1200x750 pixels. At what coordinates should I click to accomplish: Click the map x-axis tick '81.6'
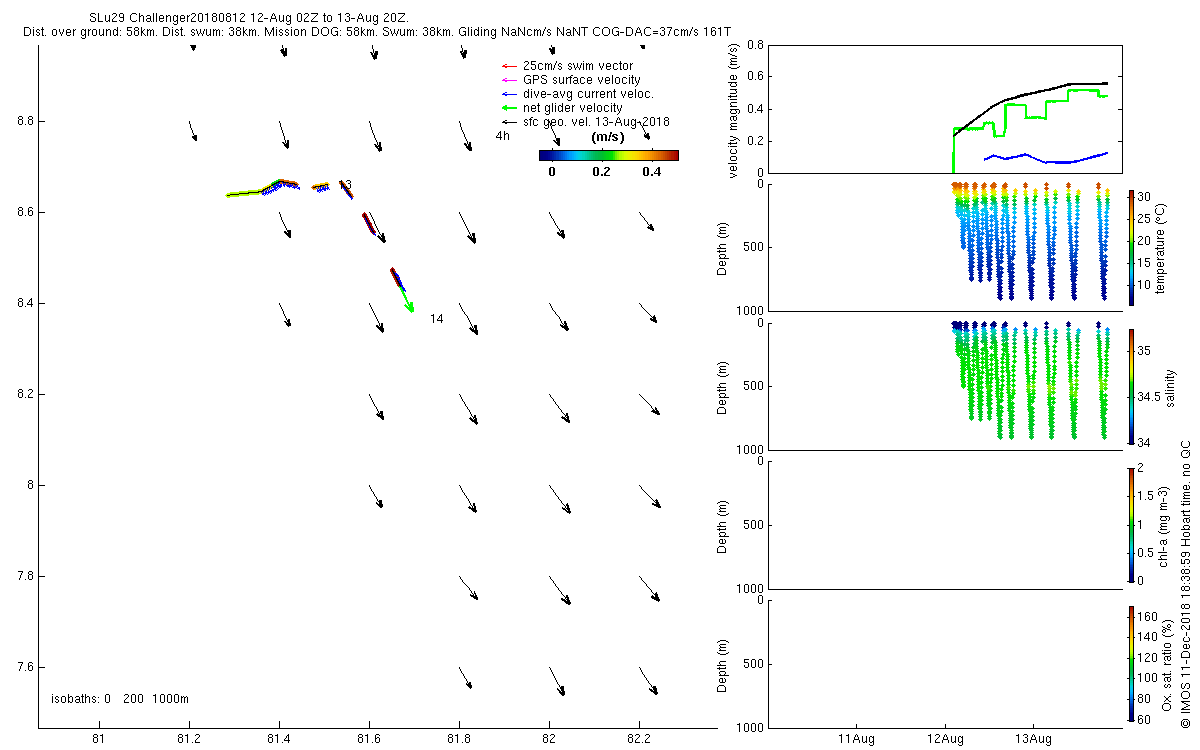point(369,740)
